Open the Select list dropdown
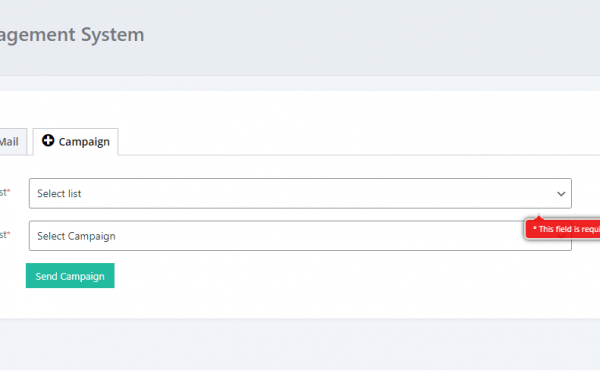600x370 pixels. click(x=300, y=193)
